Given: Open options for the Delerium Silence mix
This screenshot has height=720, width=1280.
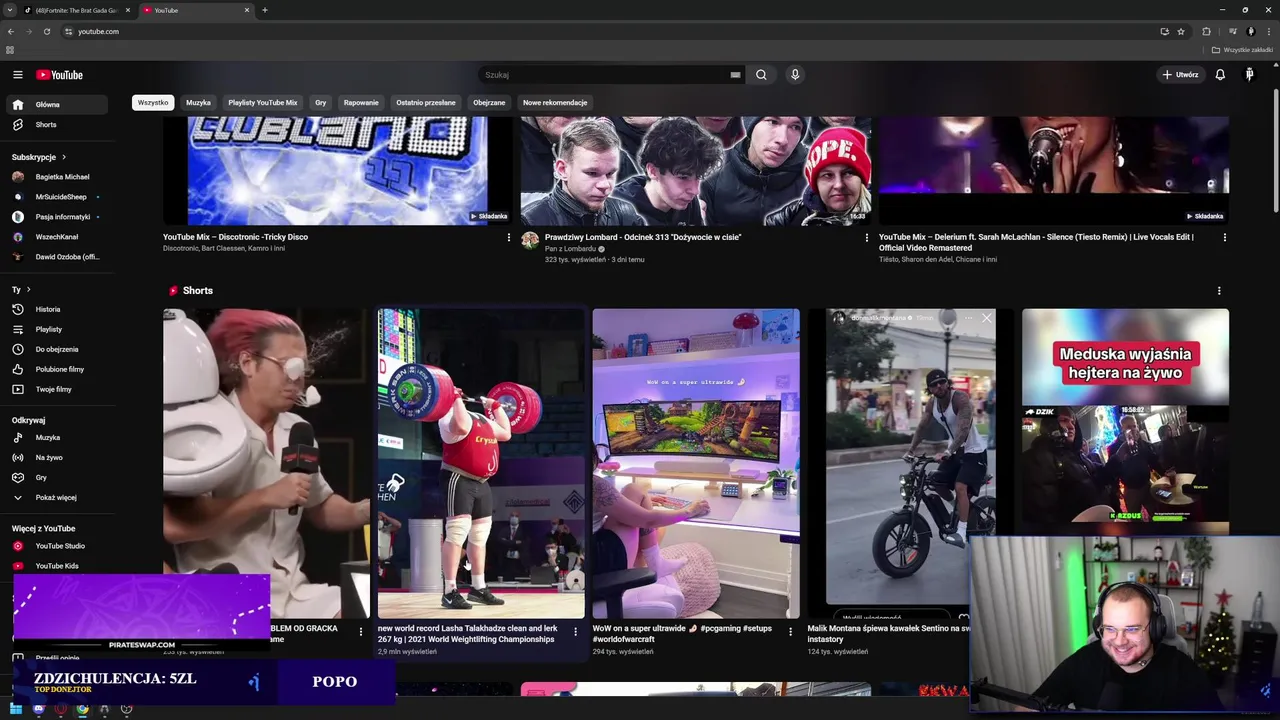Looking at the screenshot, I should click(1224, 238).
